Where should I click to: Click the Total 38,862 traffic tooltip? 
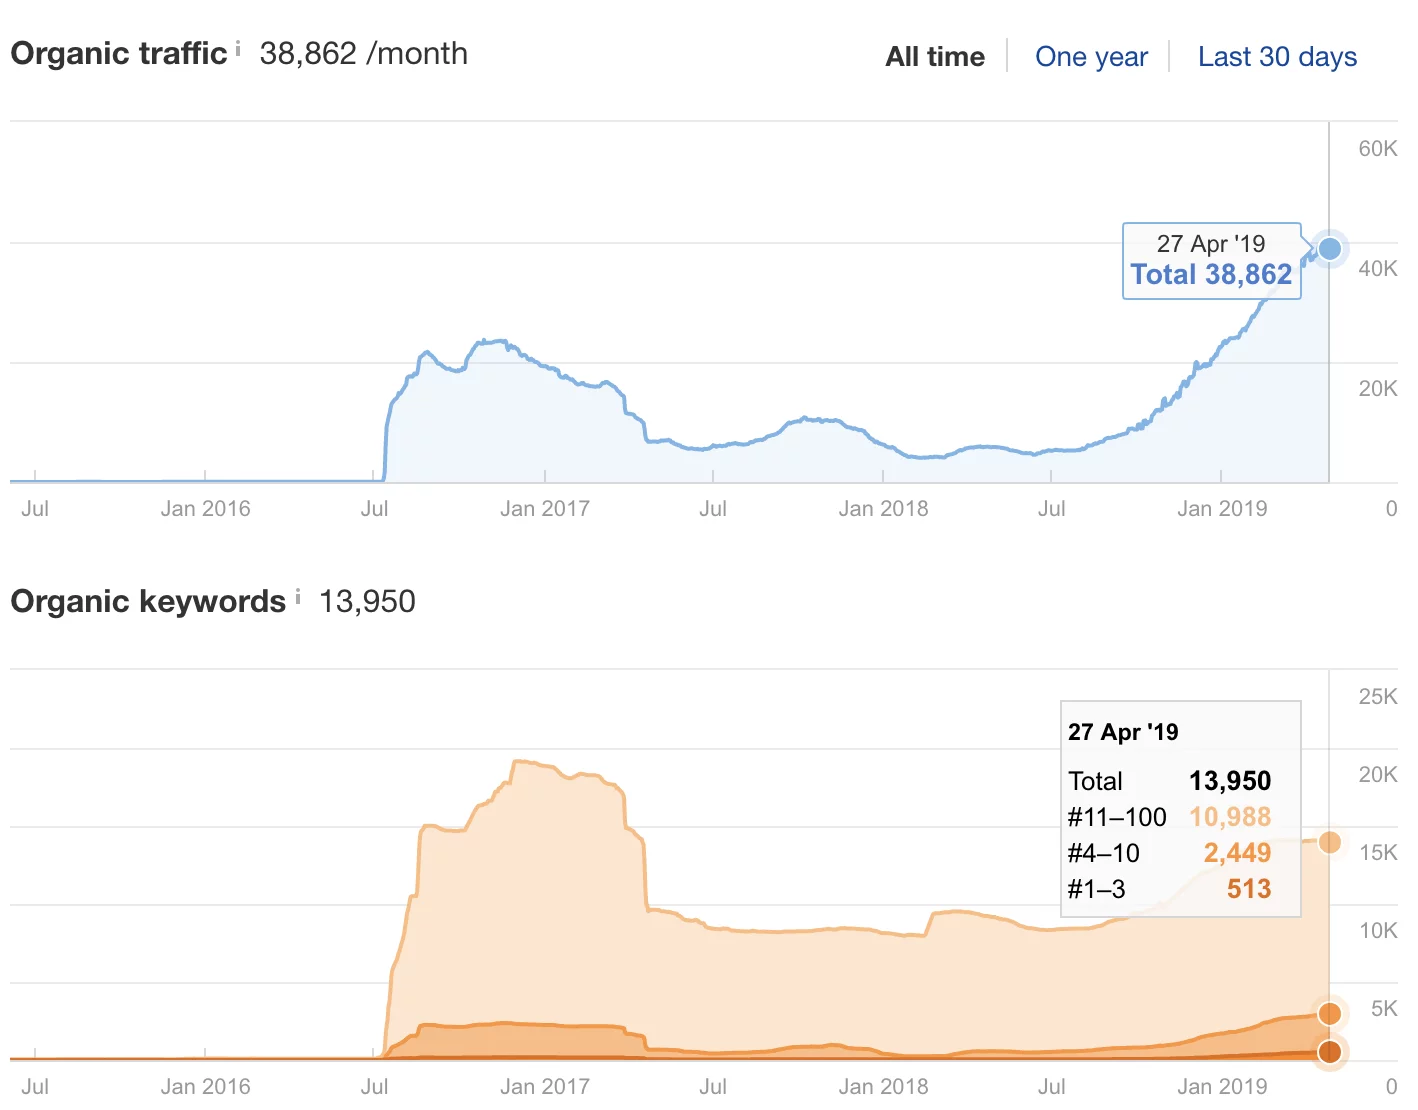(1211, 274)
